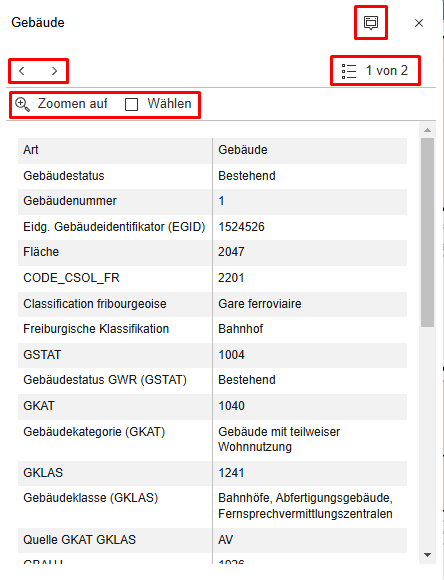The image size is (444, 580).
Task: Select the Gebäudestatus row label
Action: point(64,176)
